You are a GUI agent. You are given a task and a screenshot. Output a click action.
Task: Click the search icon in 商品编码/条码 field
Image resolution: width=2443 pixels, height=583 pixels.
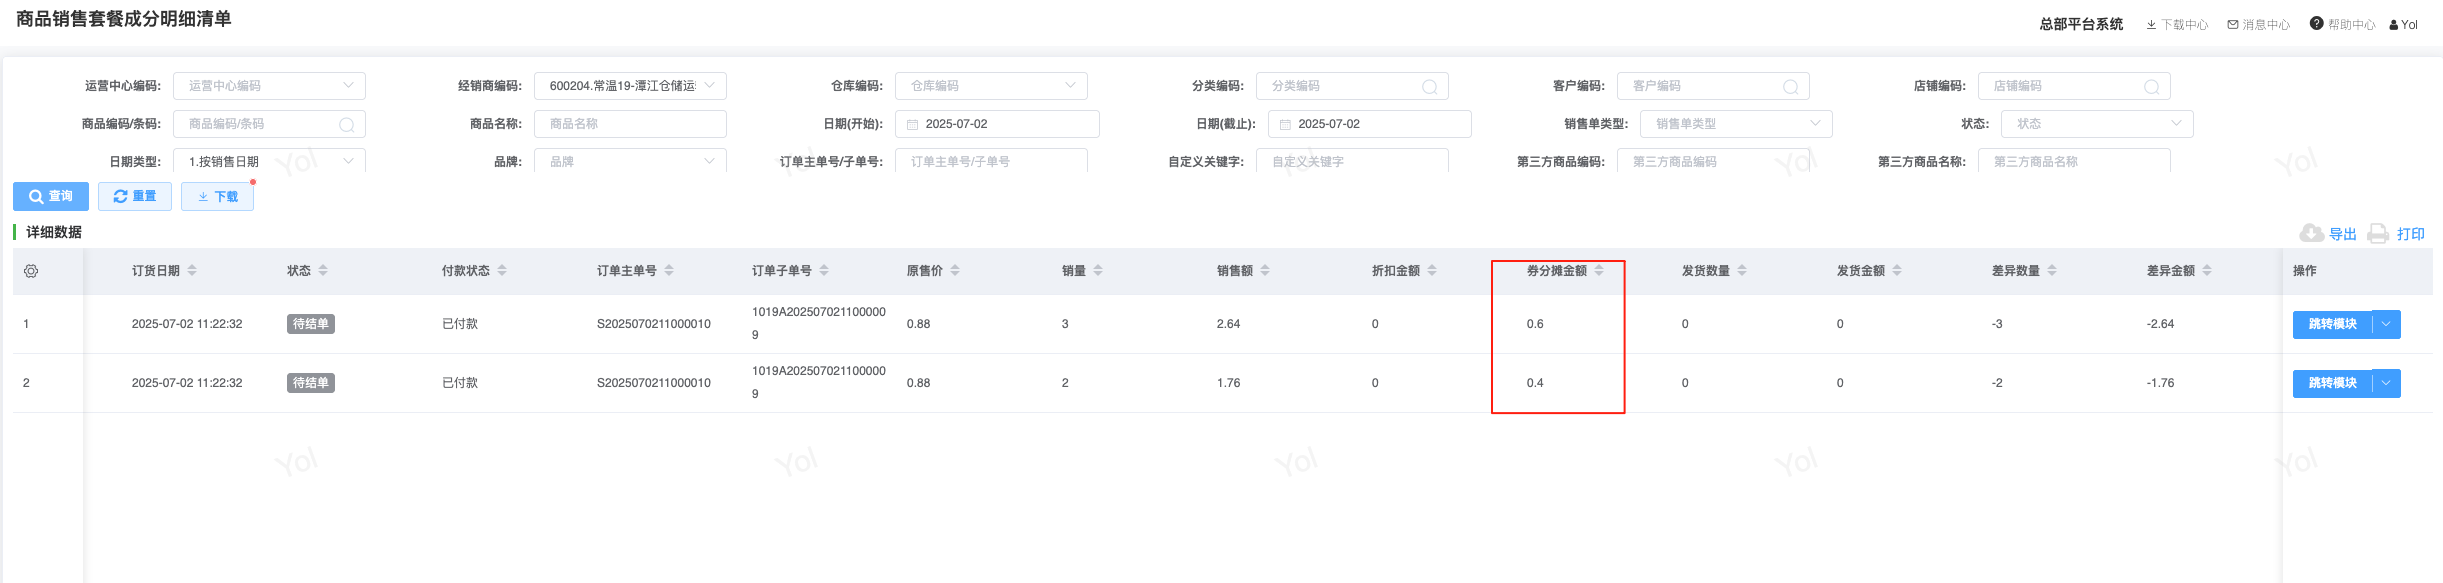click(x=346, y=125)
